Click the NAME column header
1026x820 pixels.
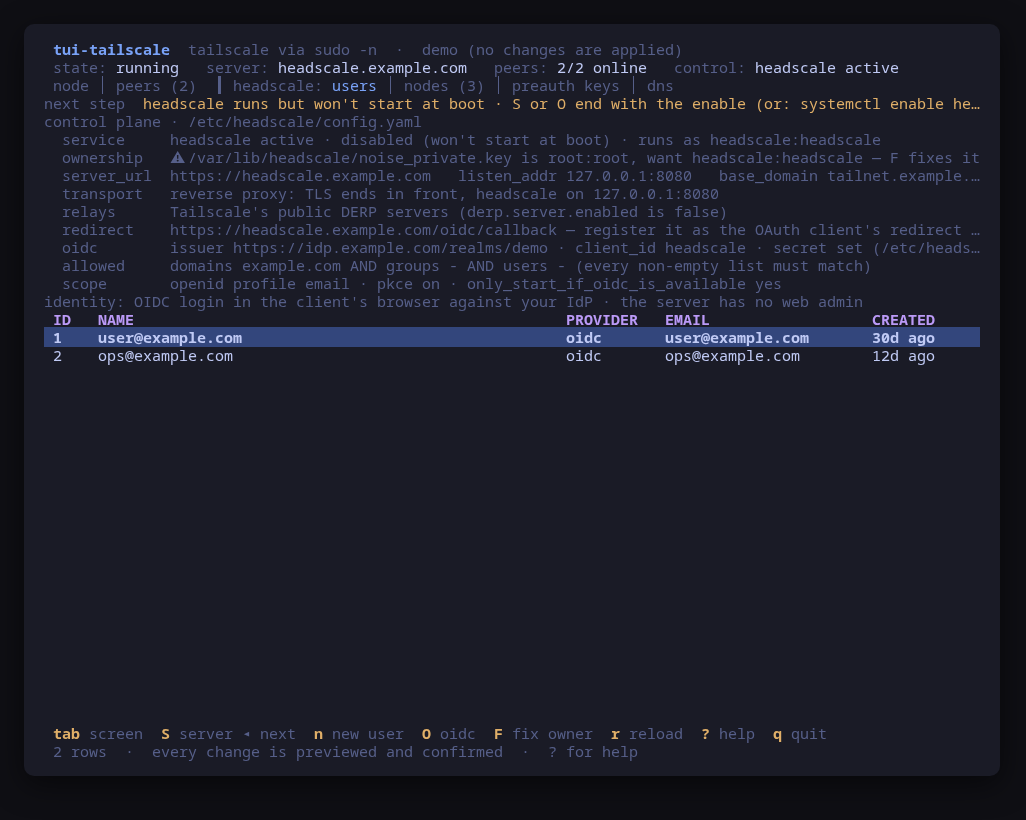point(116,320)
